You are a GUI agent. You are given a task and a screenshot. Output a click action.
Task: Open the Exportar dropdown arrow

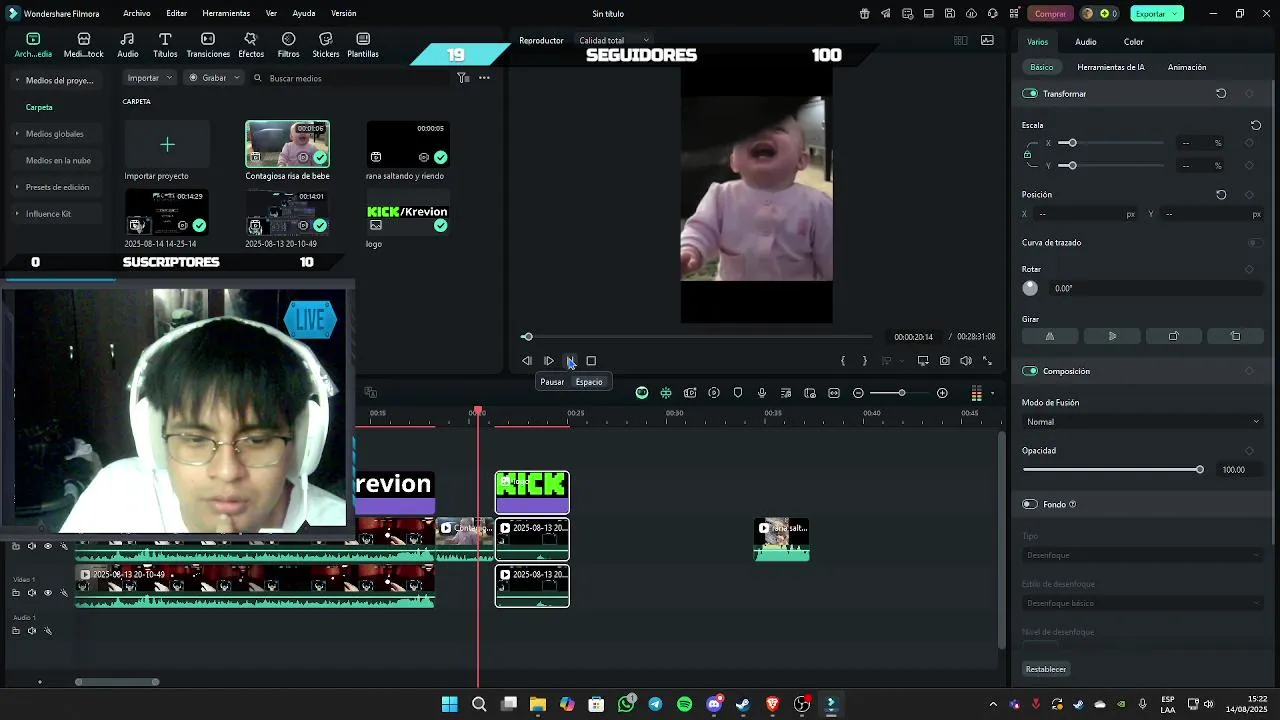[x=1175, y=14]
